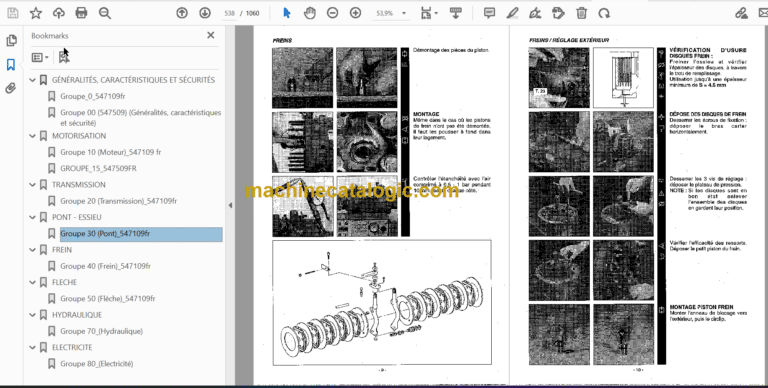The height and width of the screenshot is (388, 768).
Task: Close the Bookmarks panel
Action: click(x=211, y=35)
